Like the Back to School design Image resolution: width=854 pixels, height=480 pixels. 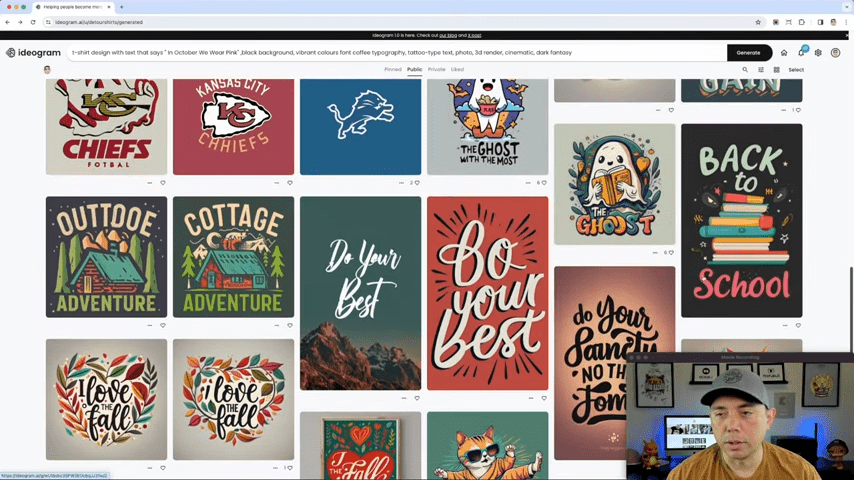(x=798, y=325)
